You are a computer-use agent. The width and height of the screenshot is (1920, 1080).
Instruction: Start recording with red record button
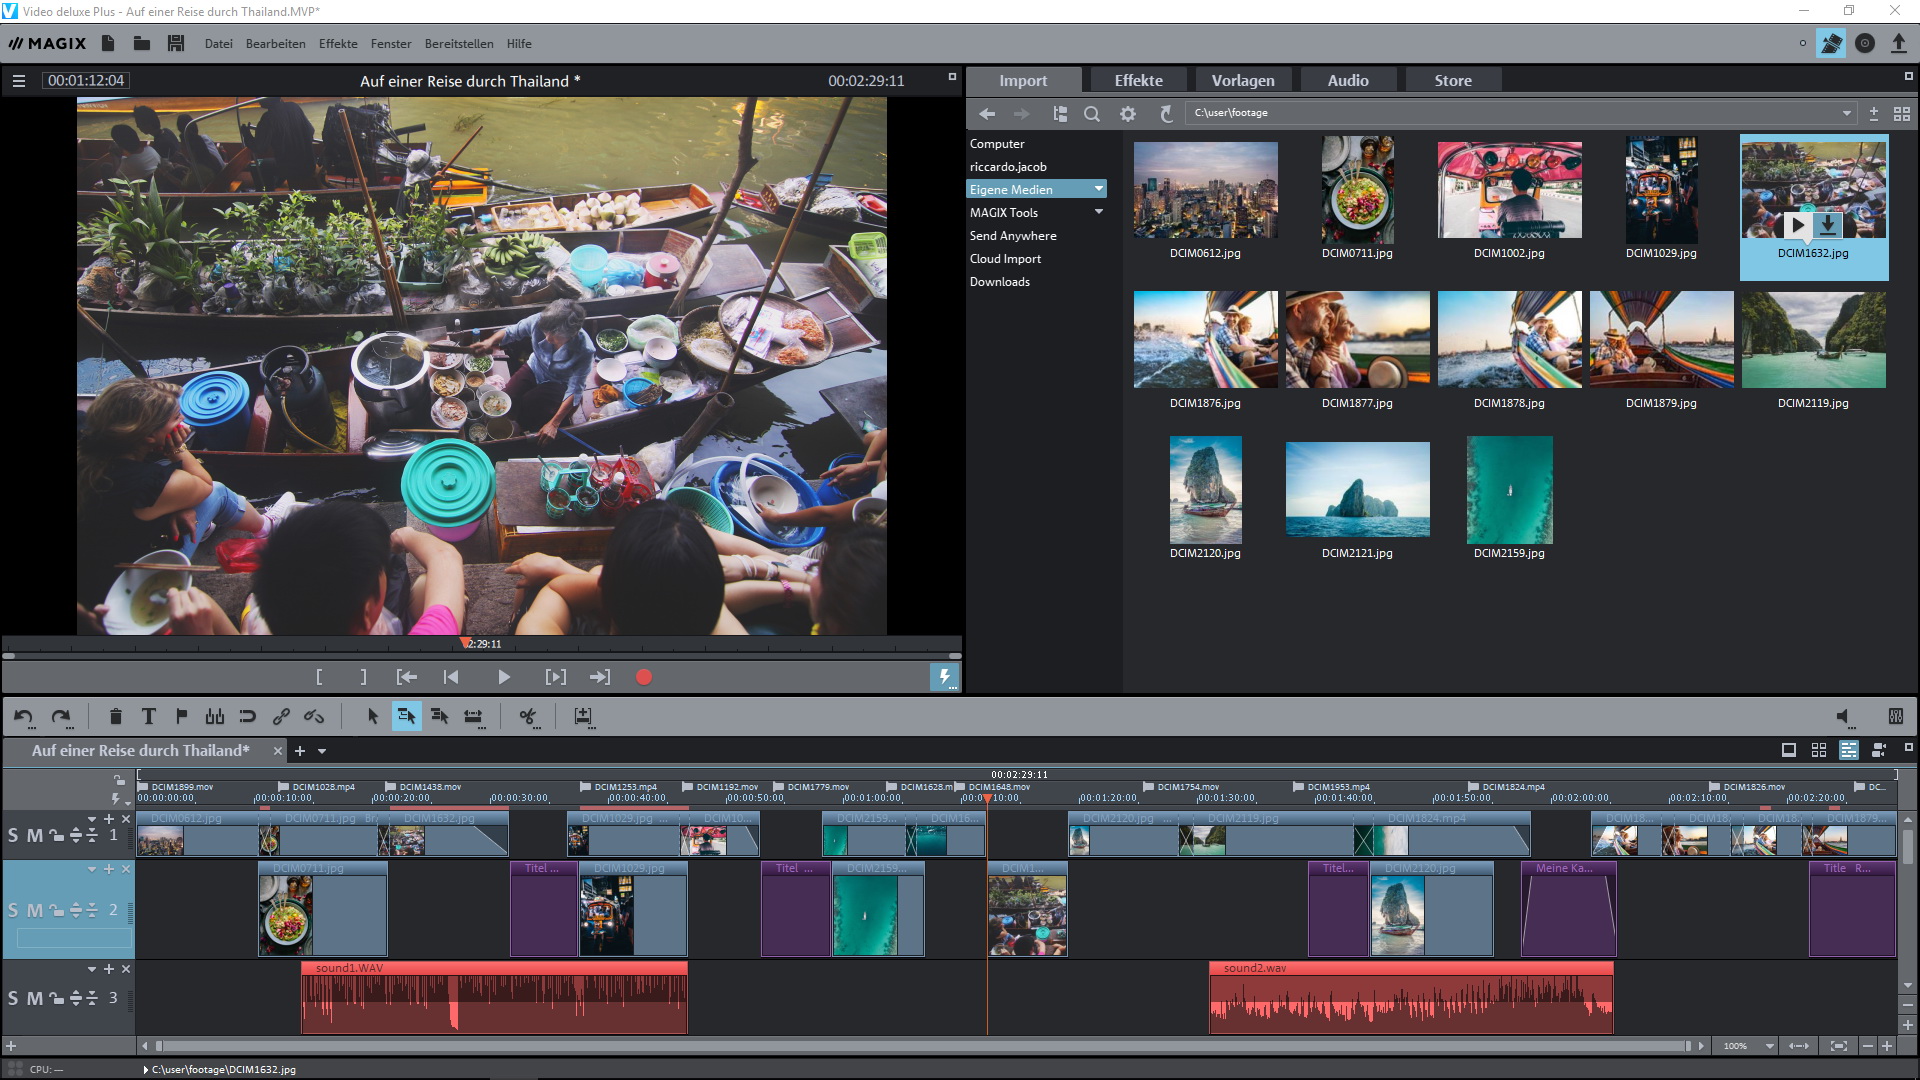[x=643, y=677]
